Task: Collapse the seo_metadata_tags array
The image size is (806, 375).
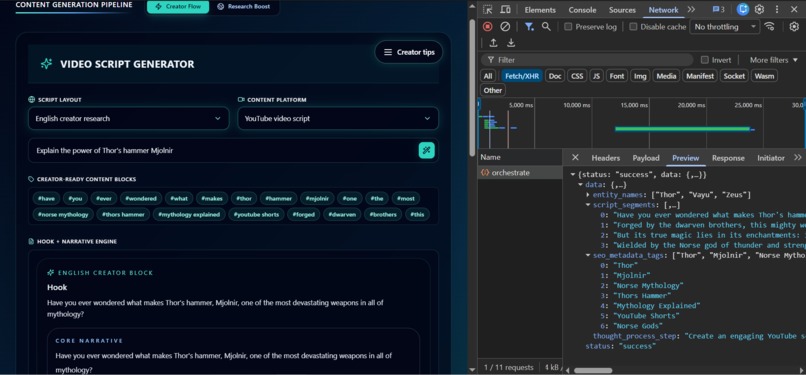Action: point(588,255)
